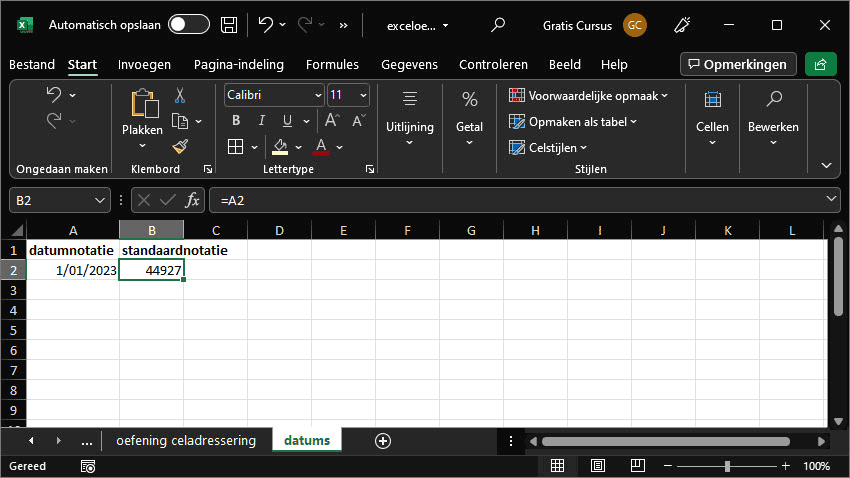Image resolution: width=850 pixels, height=478 pixels.
Task: Toggle Automatisch opslaan switch
Action: tap(188, 25)
